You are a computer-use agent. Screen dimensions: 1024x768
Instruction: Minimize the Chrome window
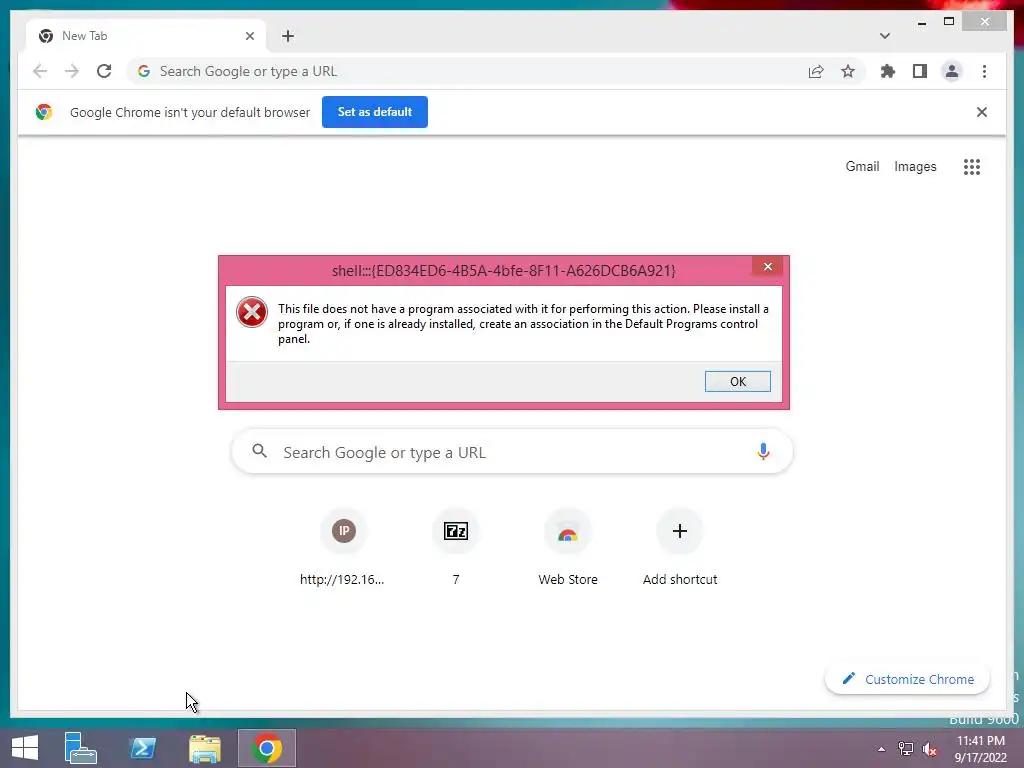point(922,22)
